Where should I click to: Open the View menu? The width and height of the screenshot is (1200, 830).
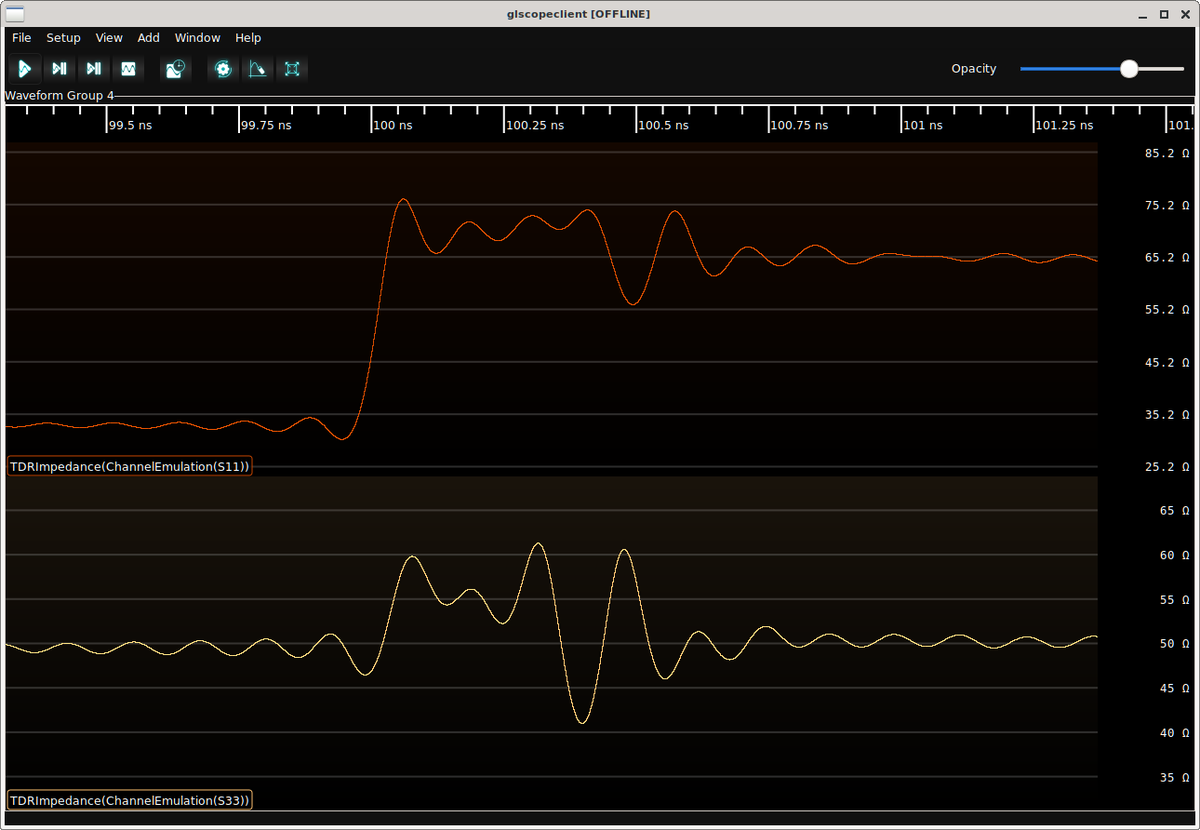(109, 38)
